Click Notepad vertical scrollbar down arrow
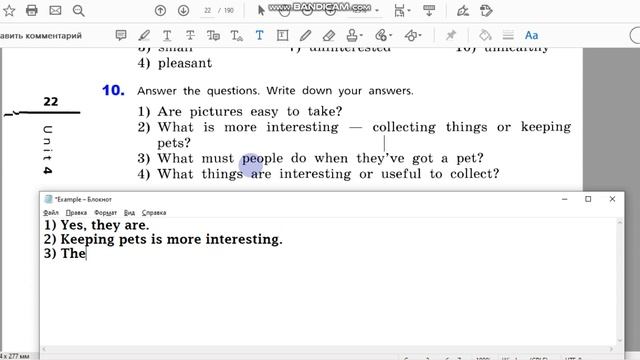 coord(620,340)
